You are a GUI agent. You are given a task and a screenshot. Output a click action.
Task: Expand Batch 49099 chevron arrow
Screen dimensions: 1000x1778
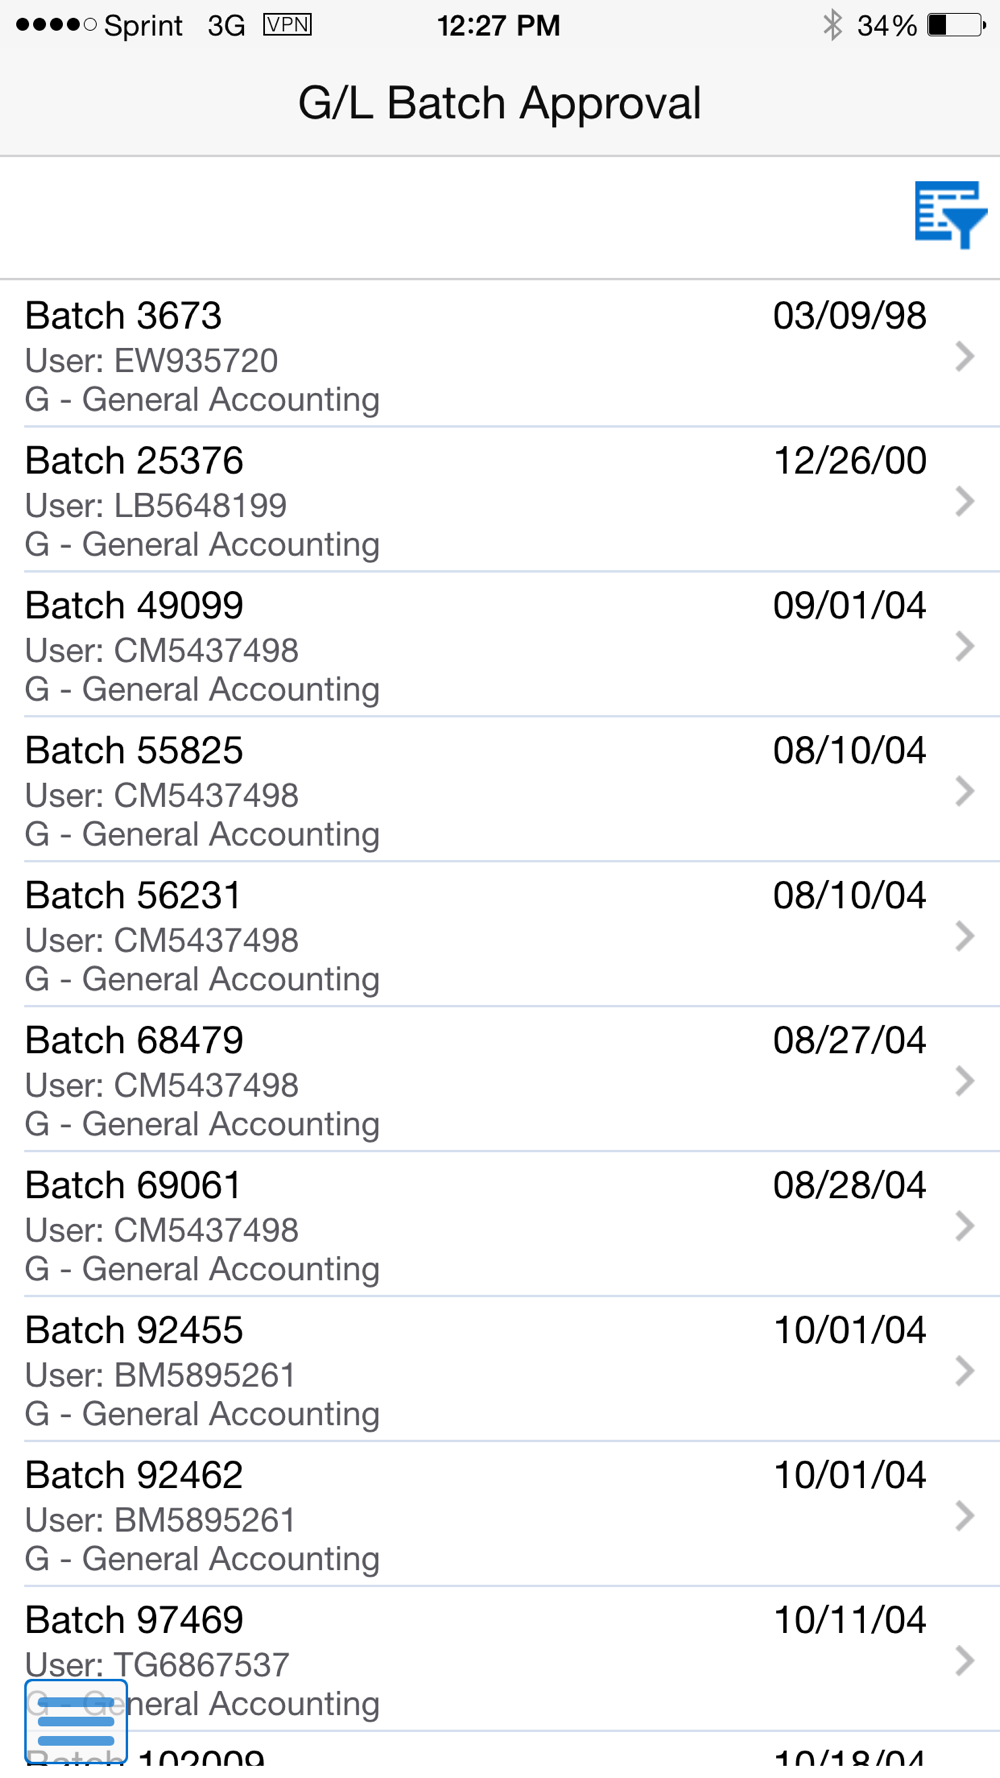[x=964, y=646]
